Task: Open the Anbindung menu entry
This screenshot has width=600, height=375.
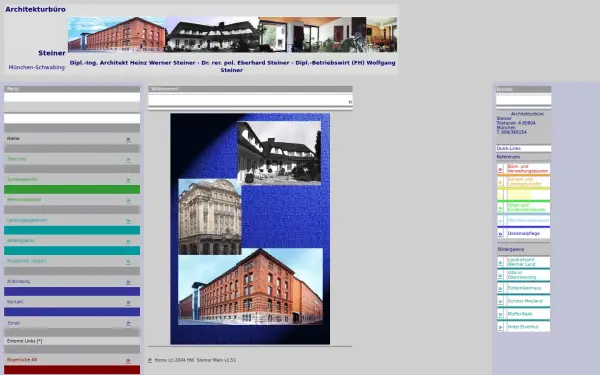Action: pyautogui.click(x=18, y=281)
